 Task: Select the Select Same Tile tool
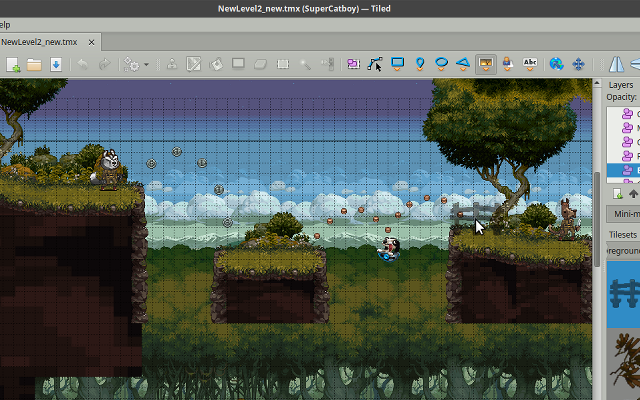pos(327,64)
